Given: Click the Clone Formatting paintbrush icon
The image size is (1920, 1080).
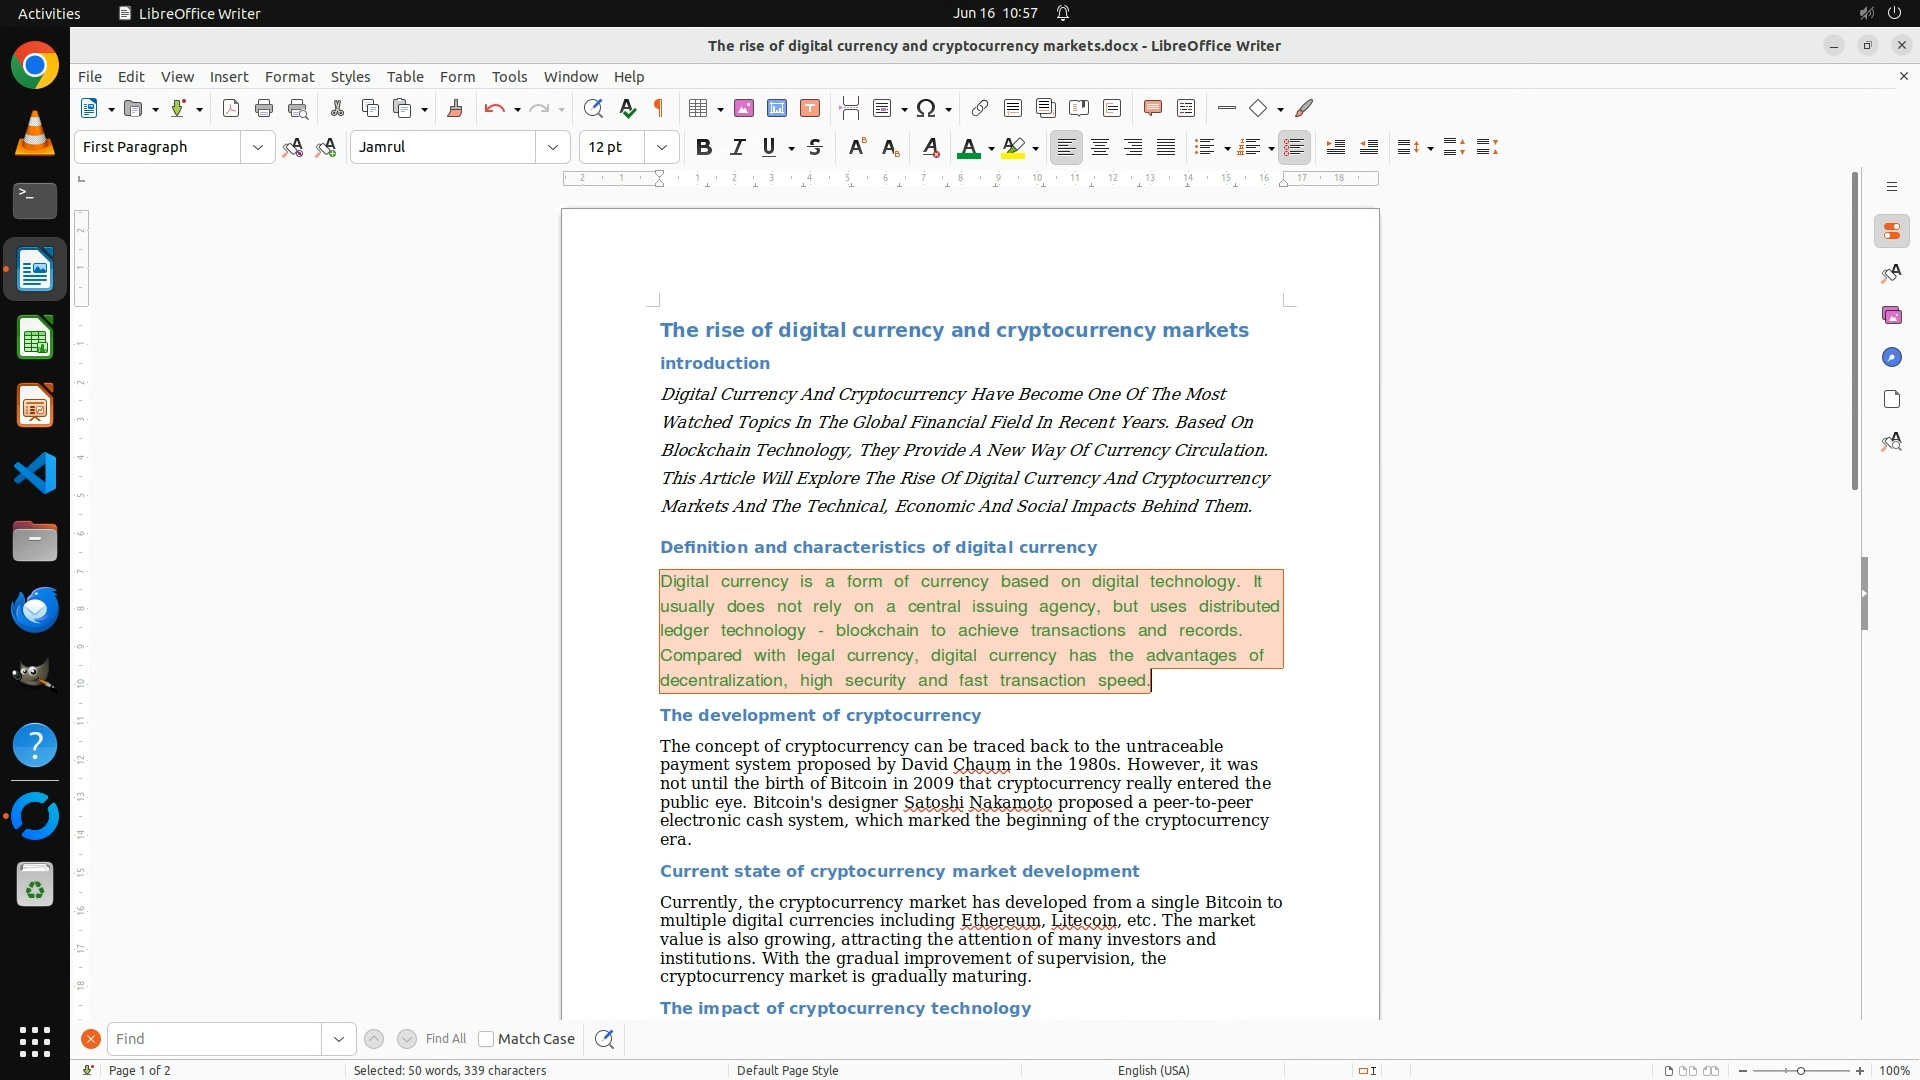Looking at the screenshot, I should [455, 108].
